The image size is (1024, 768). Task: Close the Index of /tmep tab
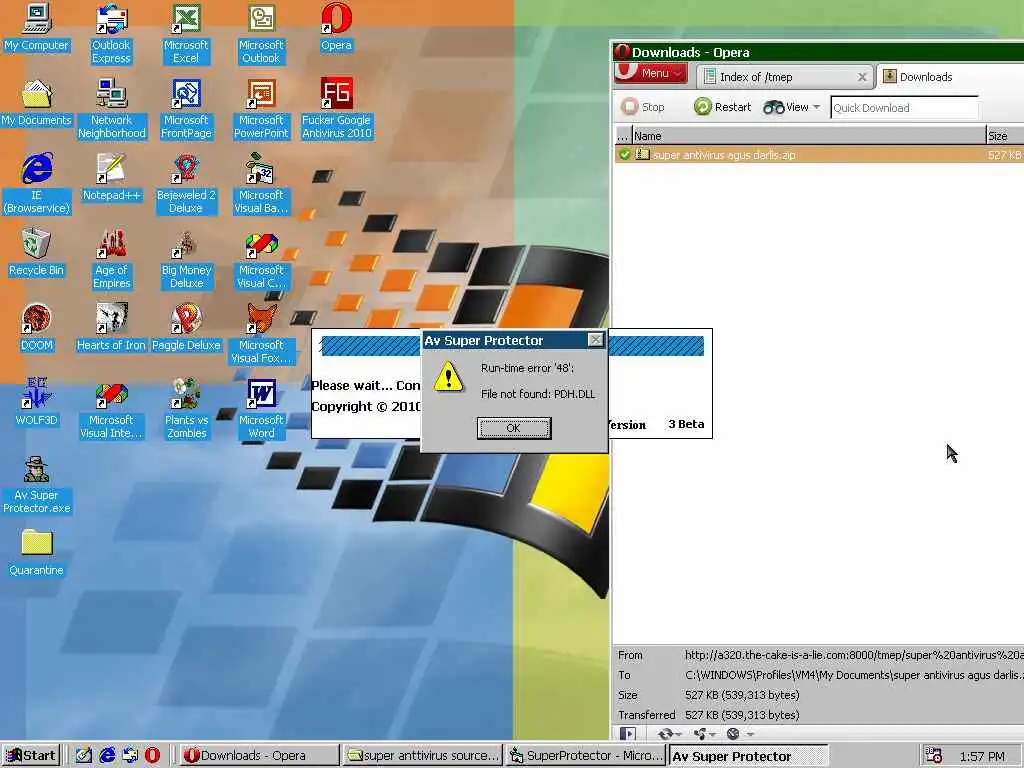coord(862,77)
